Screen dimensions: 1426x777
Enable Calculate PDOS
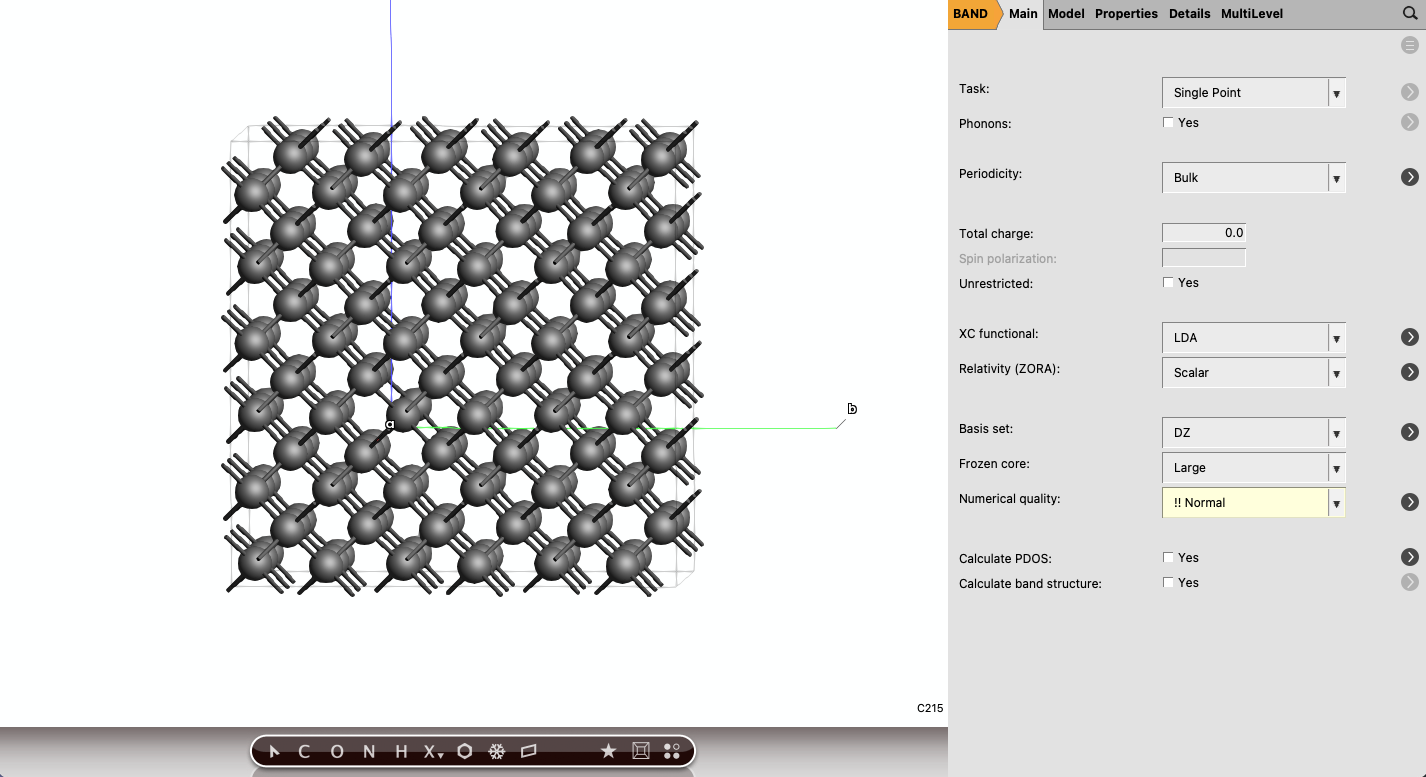click(x=1168, y=557)
